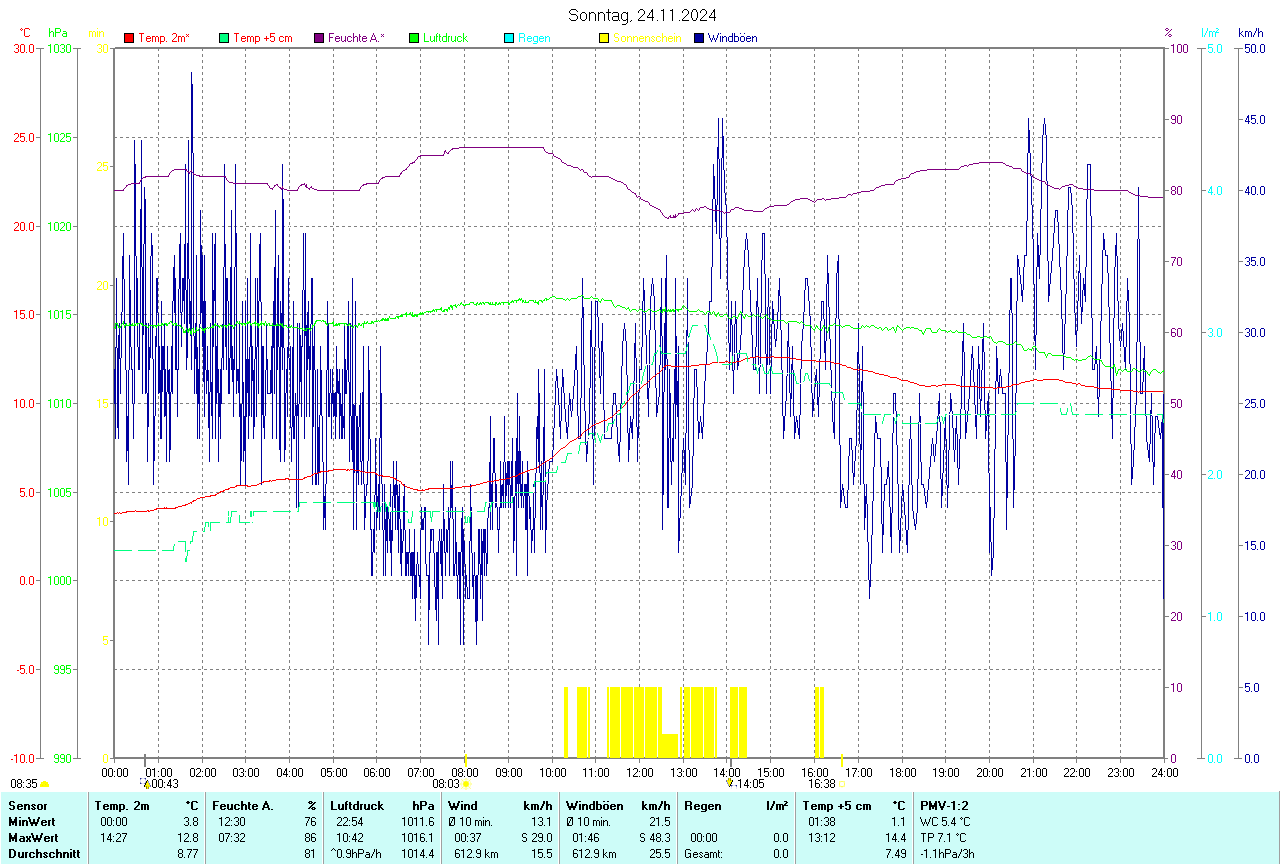This screenshot has width=1280, height=864.
Task: Click the 'Sonnenschein' legend label
Action: [x=647, y=38]
